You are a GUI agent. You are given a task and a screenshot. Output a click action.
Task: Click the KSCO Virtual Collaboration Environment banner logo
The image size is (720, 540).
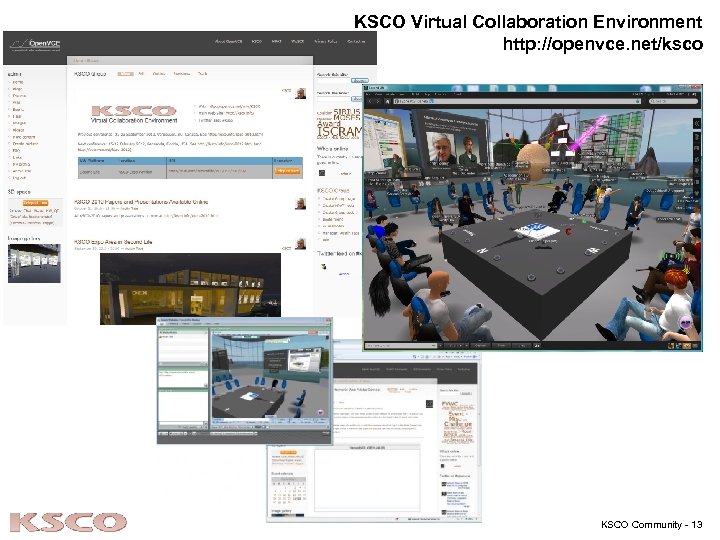[134, 114]
